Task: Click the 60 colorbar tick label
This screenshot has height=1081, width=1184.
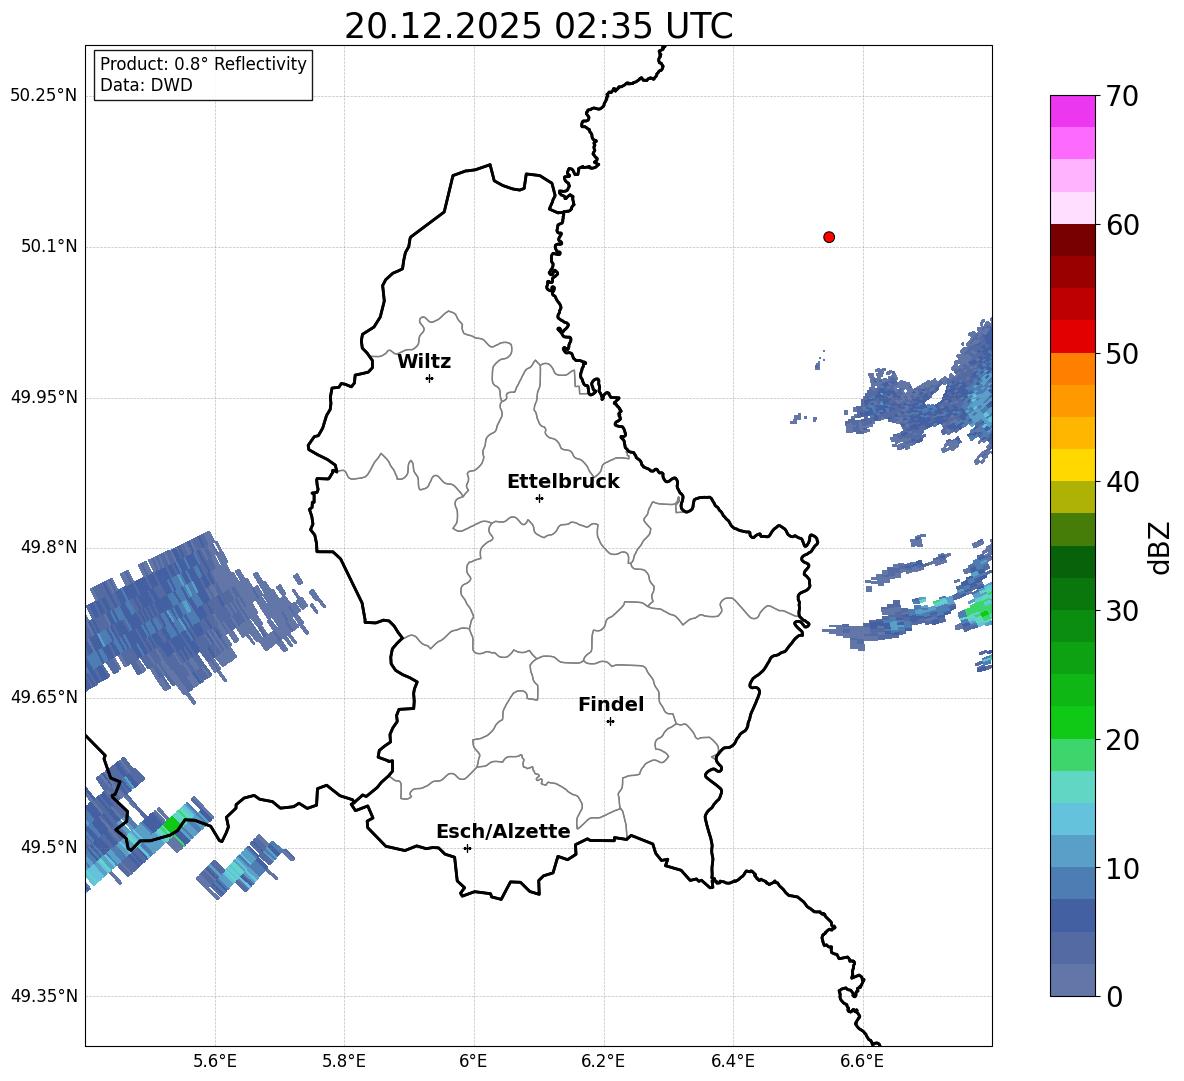Action: coord(1122,225)
